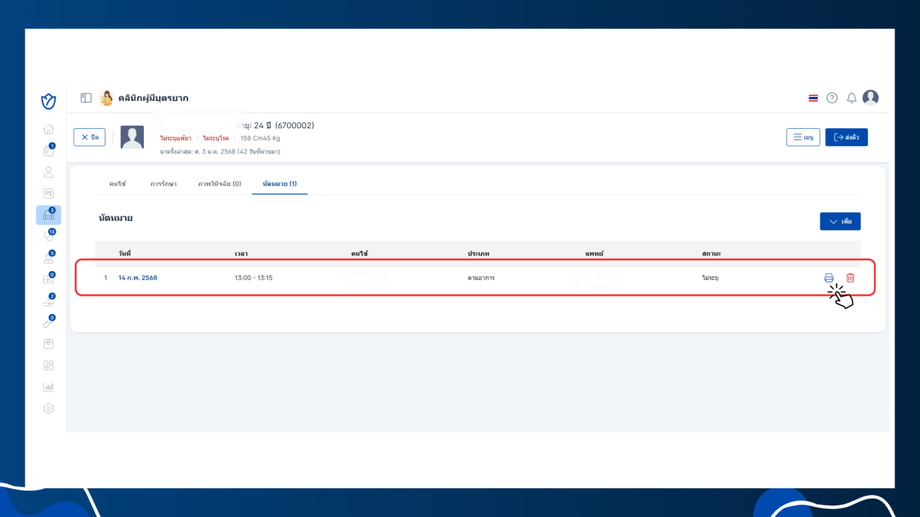The width and height of the screenshot is (920, 517).
Task: Click the red ไม่ระบุแพ้ยา allergy label
Action: (x=175, y=138)
